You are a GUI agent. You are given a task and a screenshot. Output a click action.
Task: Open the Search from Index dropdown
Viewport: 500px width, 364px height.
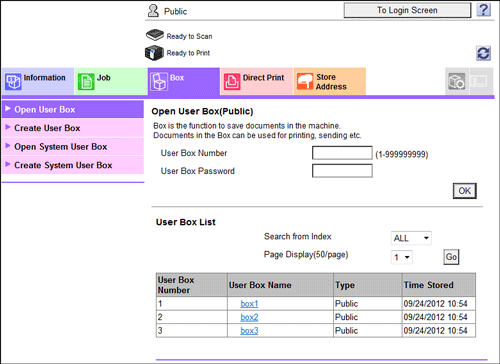pos(411,238)
